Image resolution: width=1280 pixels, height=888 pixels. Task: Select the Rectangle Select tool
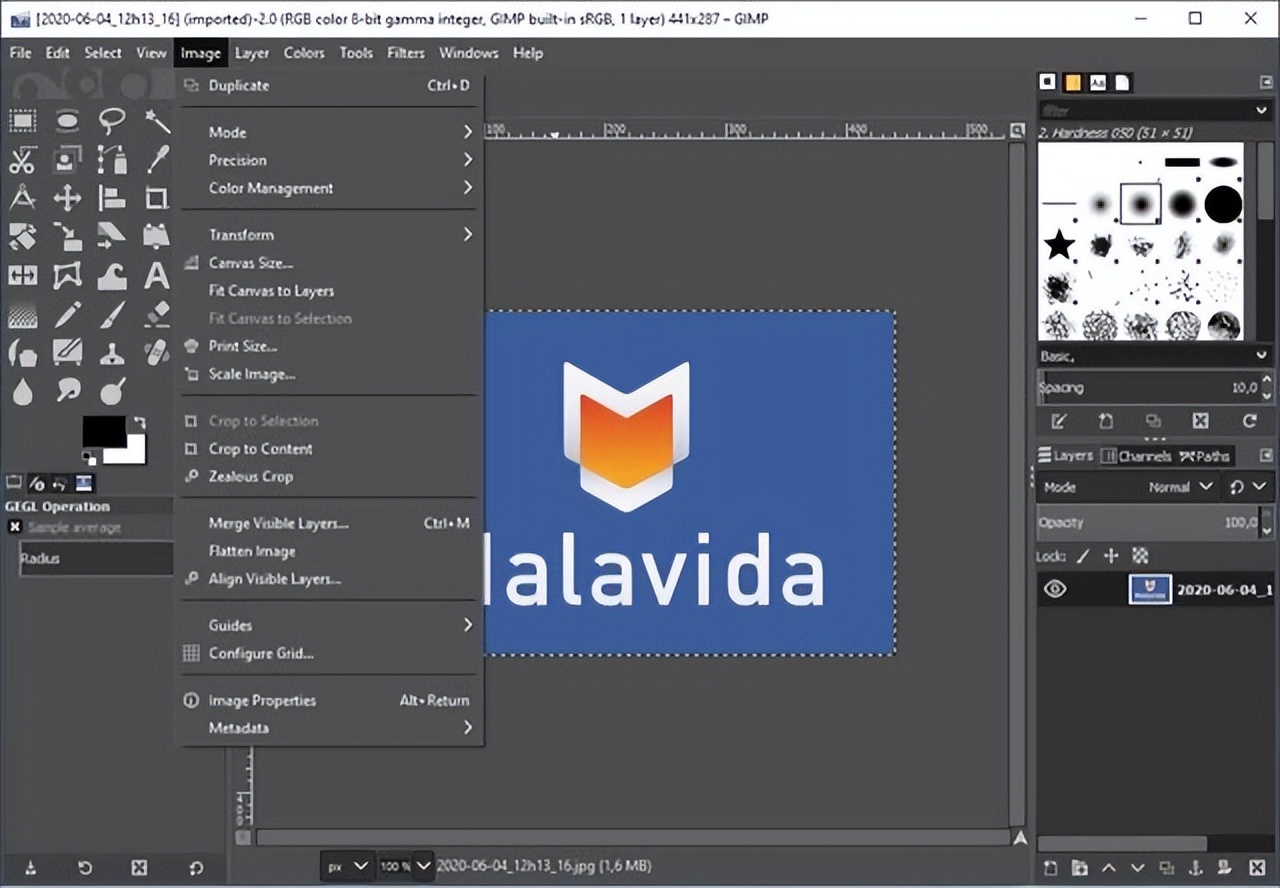[22, 122]
